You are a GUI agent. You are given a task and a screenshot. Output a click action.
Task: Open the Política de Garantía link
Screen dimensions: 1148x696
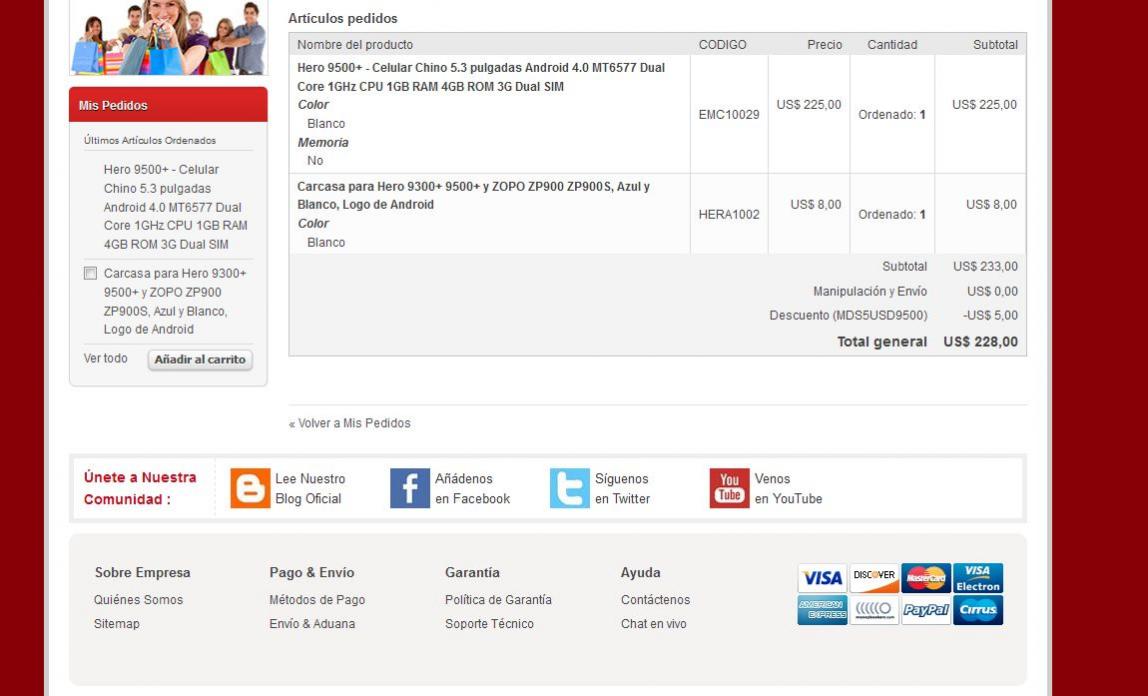(498, 599)
